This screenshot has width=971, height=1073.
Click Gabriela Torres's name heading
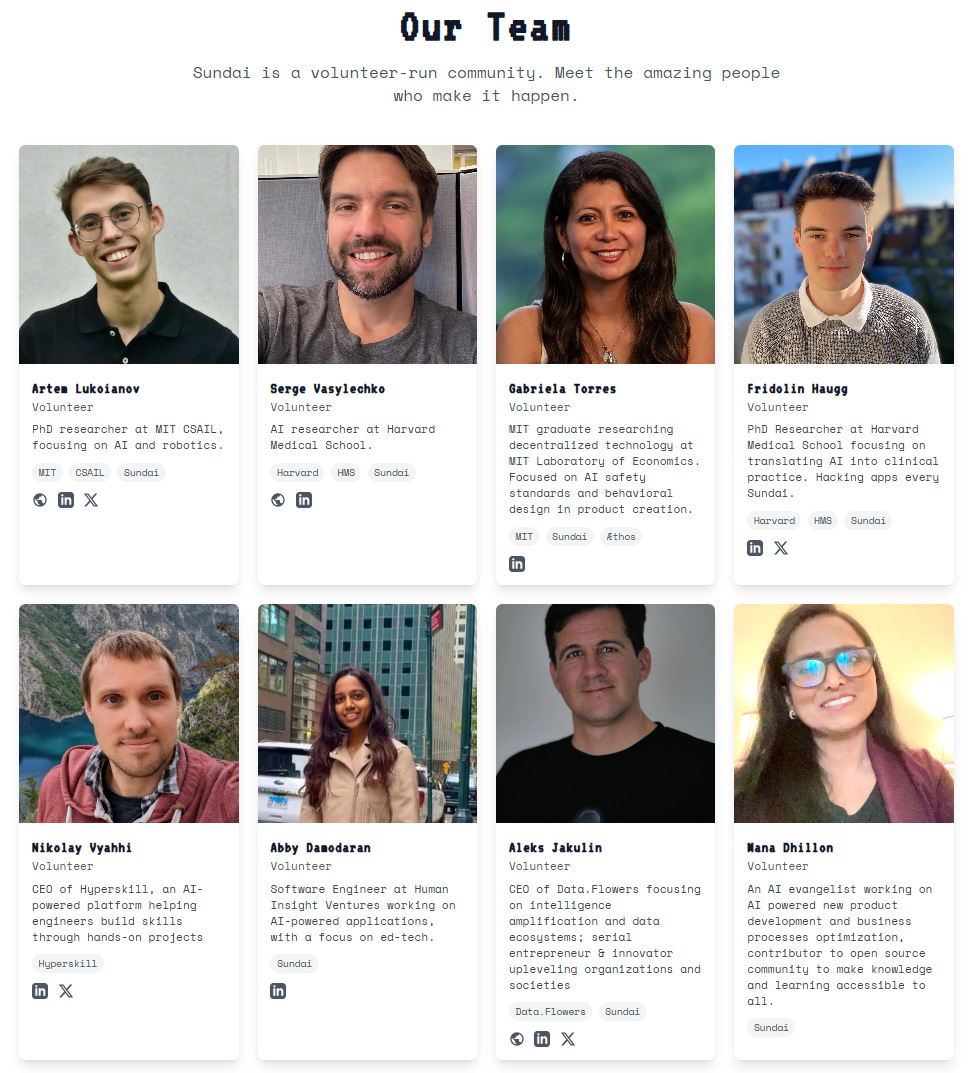(562, 389)
